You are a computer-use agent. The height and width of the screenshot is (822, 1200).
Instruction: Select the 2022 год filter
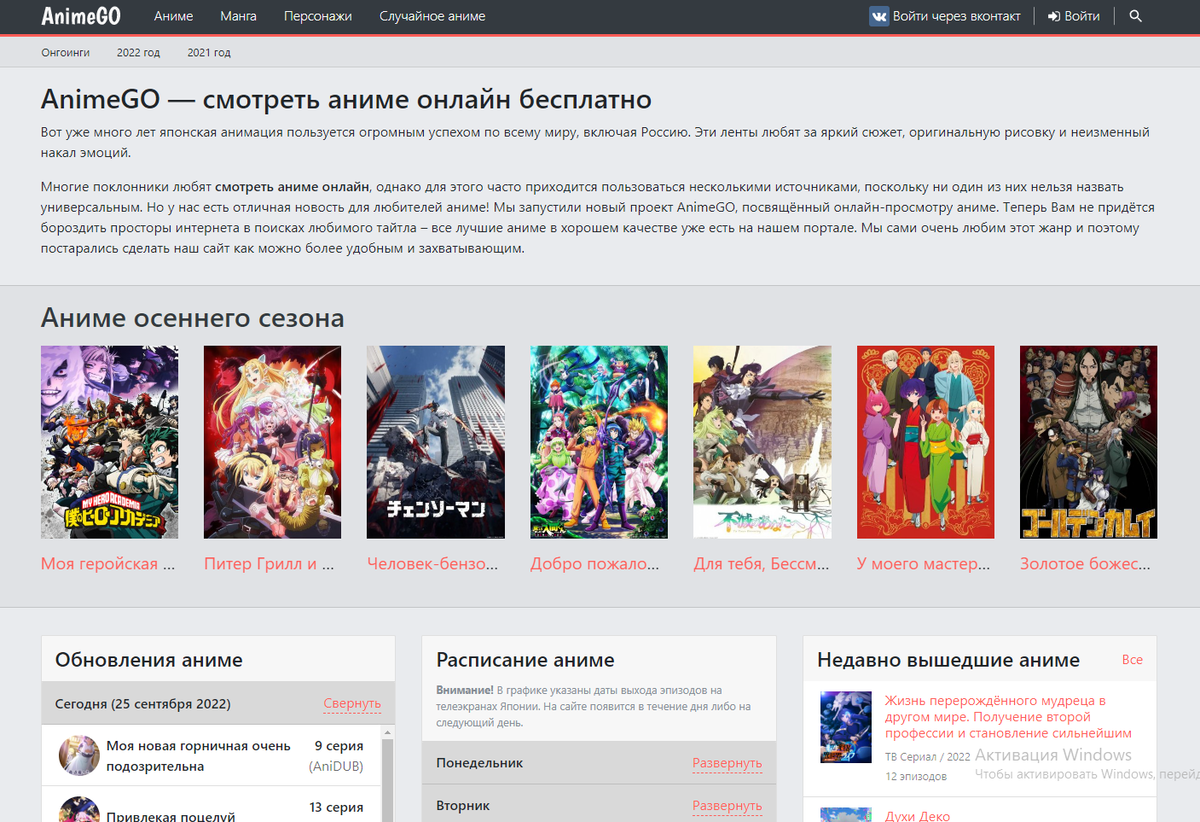point(138,52)
